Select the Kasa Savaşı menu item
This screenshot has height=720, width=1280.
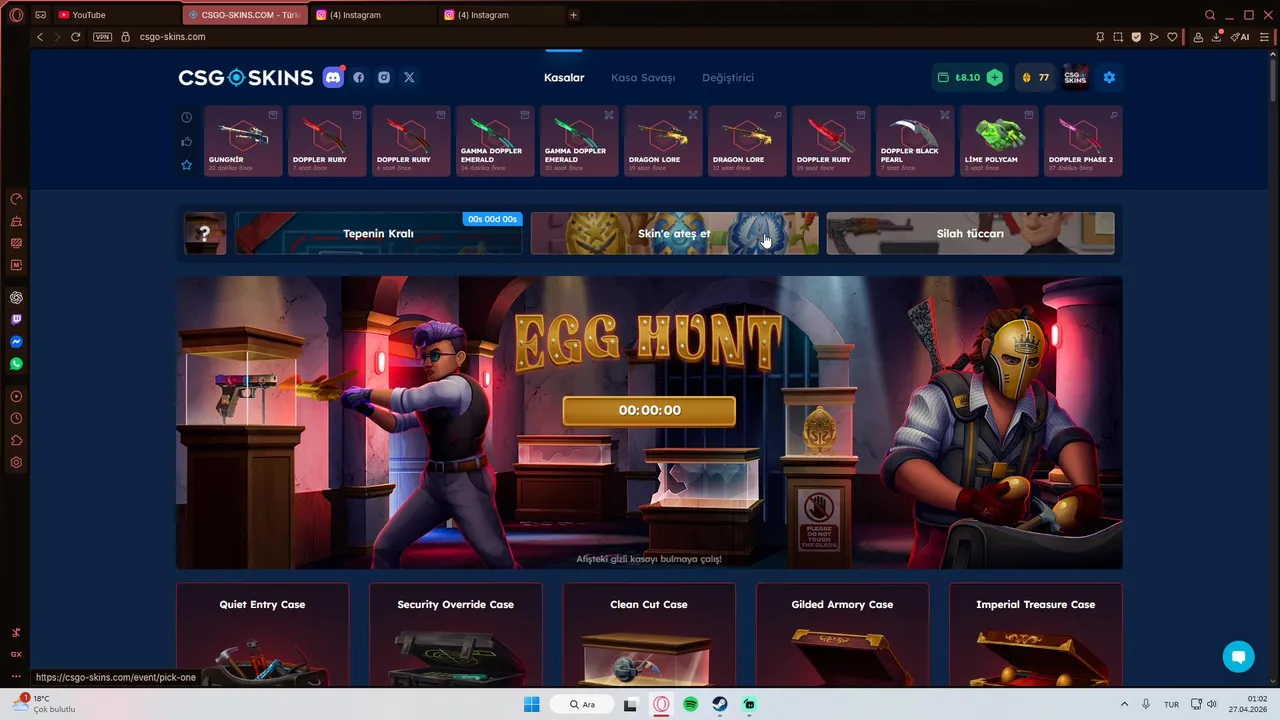pyautogui.click(x=643, y=77)
